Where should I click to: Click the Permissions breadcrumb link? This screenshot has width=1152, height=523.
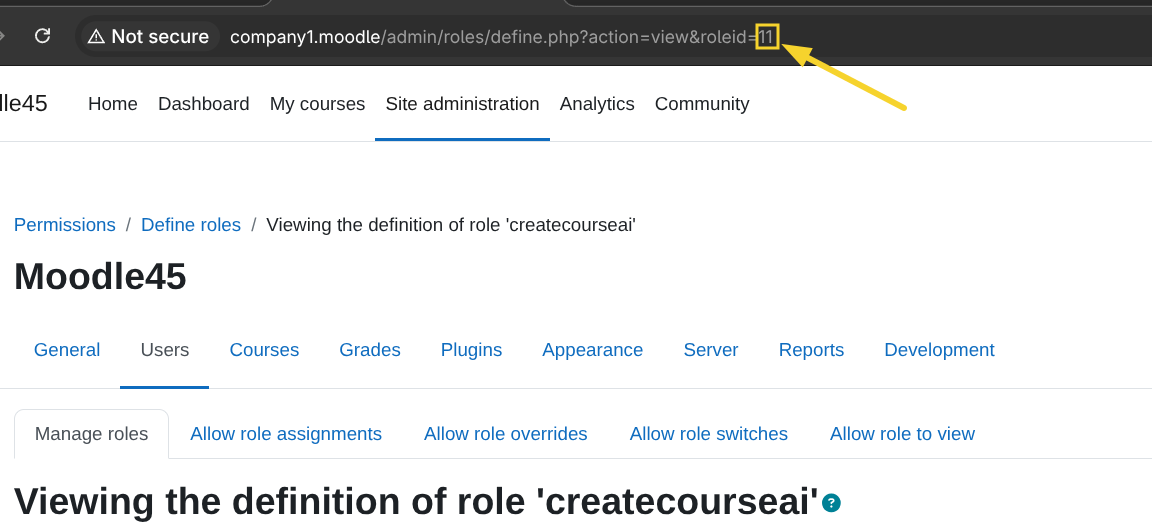(x=65, y=225)
